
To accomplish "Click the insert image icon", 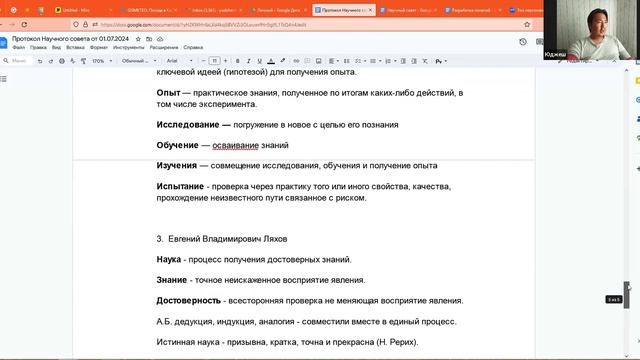I will coord(318,61).
